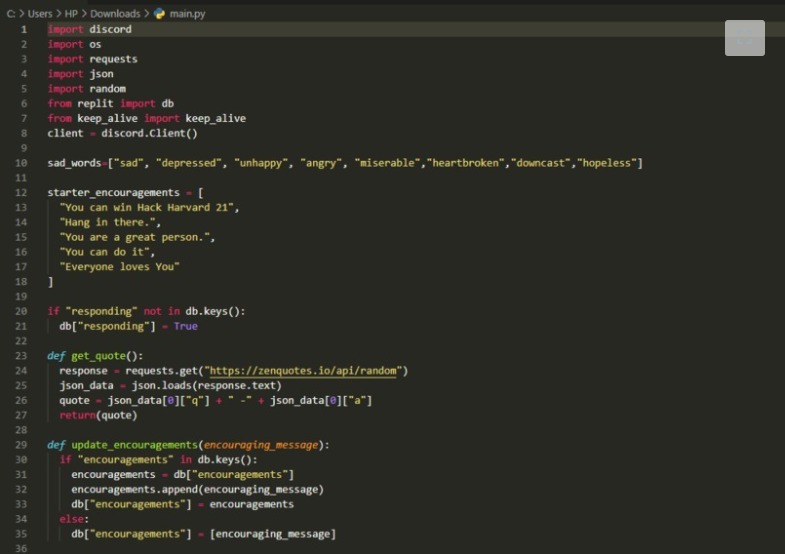This screenshot has width=785, height=554.
Task: Open the HP breadcrumb folder
Action: tap(71, 14)
